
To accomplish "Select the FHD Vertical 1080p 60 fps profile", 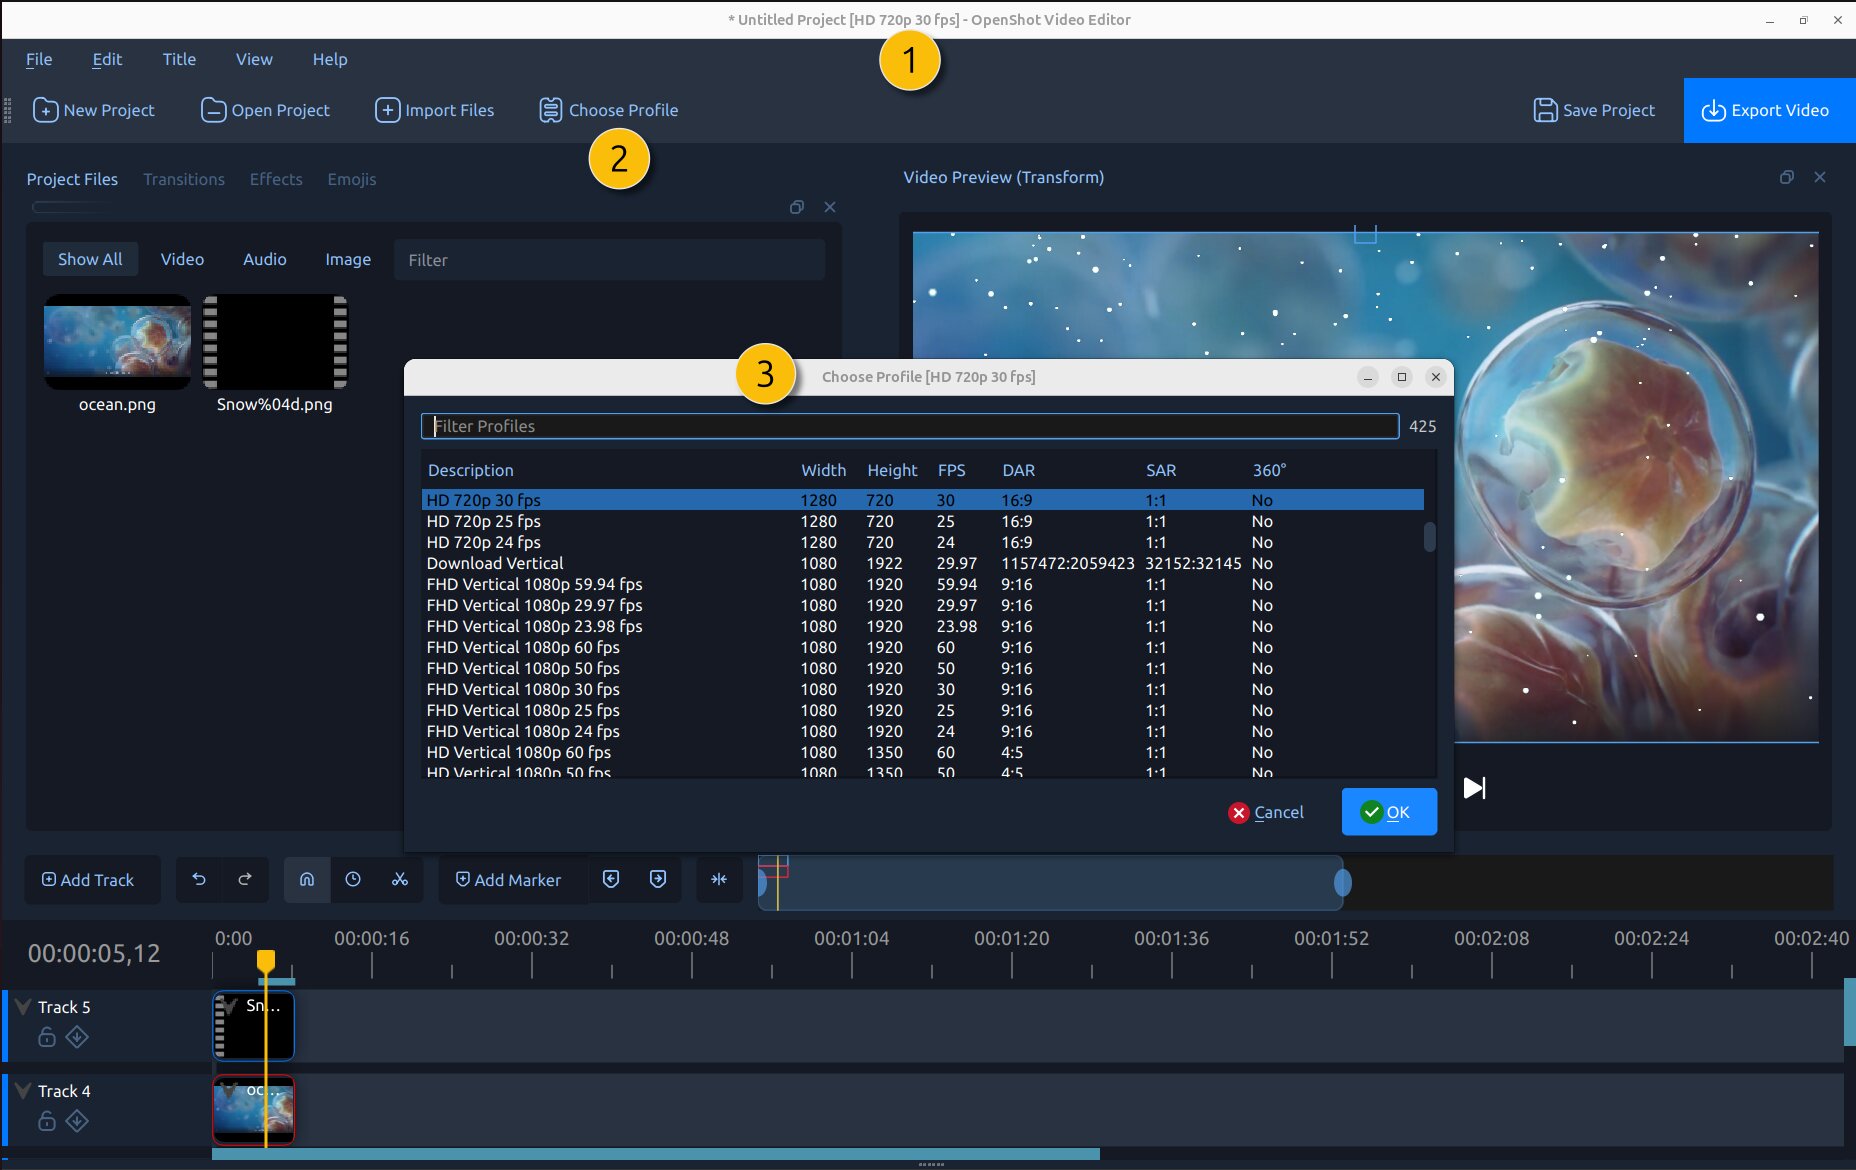I will 523,647.
